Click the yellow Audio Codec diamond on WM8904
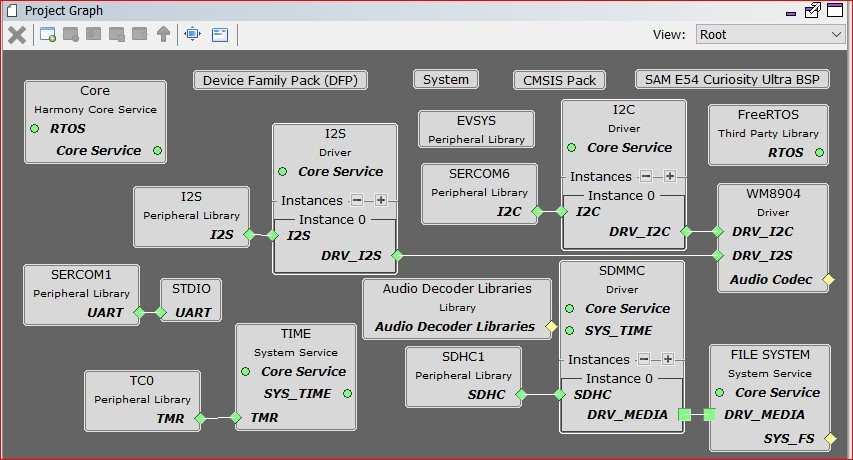The height and width of the screenshot is (460, 853). point(828,279)
